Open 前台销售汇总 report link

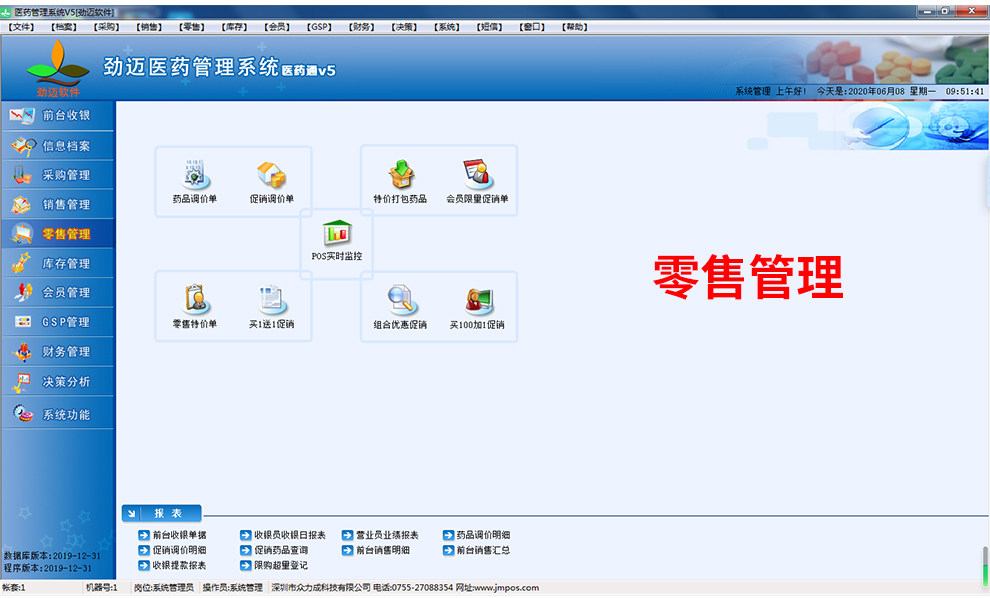pos(484,550)
